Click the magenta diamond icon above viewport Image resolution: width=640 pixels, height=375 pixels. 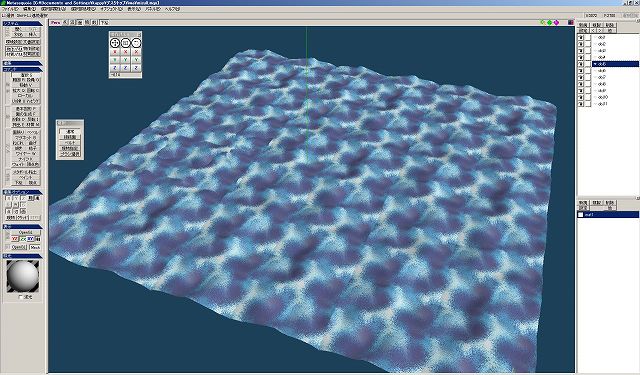[x=556, y=22]
